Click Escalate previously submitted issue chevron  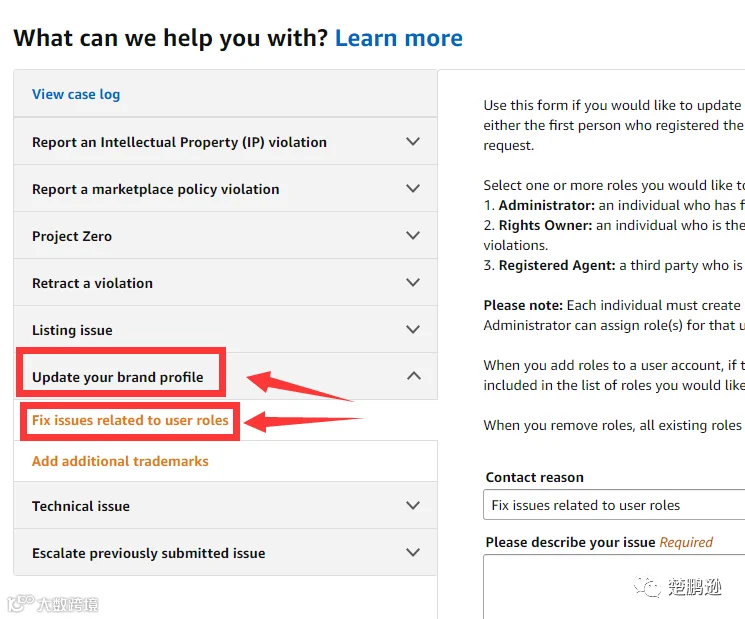point(413,552)
